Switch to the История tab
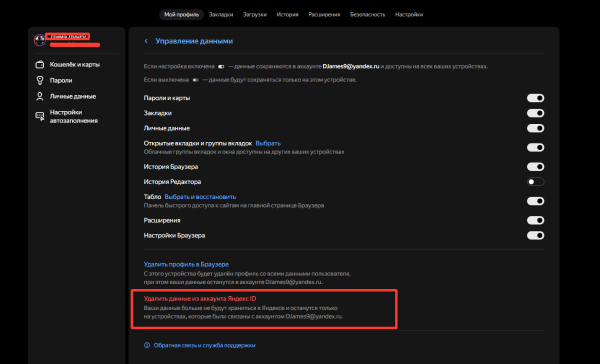The height and width of the screenshot is (364, 600). pyautogui.click(x=287, y=15)
